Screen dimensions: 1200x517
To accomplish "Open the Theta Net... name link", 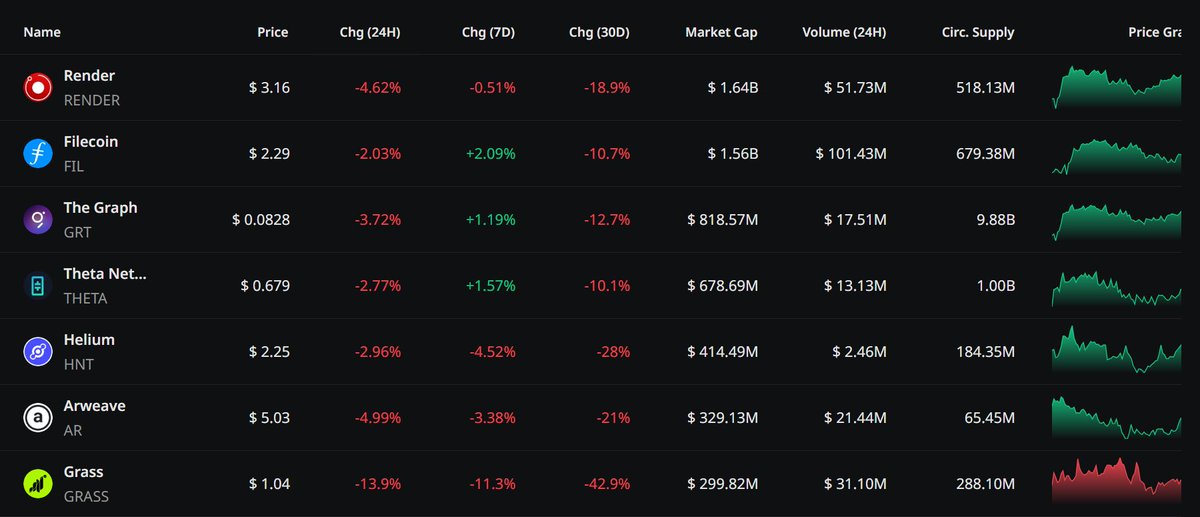I will (105, 274).
